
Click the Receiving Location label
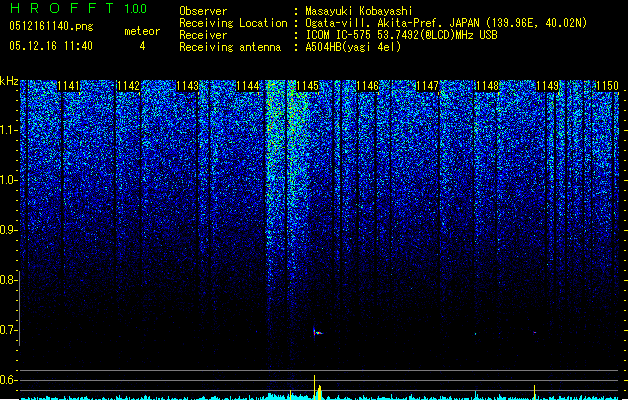[x=233, y=23]
